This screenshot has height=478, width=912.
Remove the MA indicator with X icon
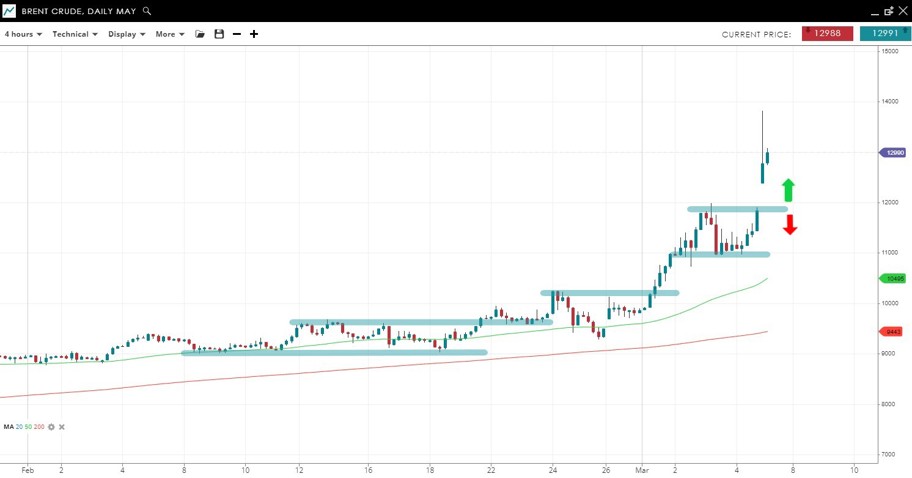(x=62, y=427)
